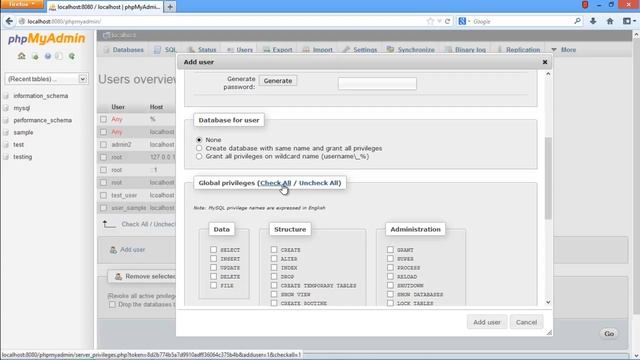Viewport: 640px width, 360px height.
Task: Switch to the Export tab
Action: 278,50
